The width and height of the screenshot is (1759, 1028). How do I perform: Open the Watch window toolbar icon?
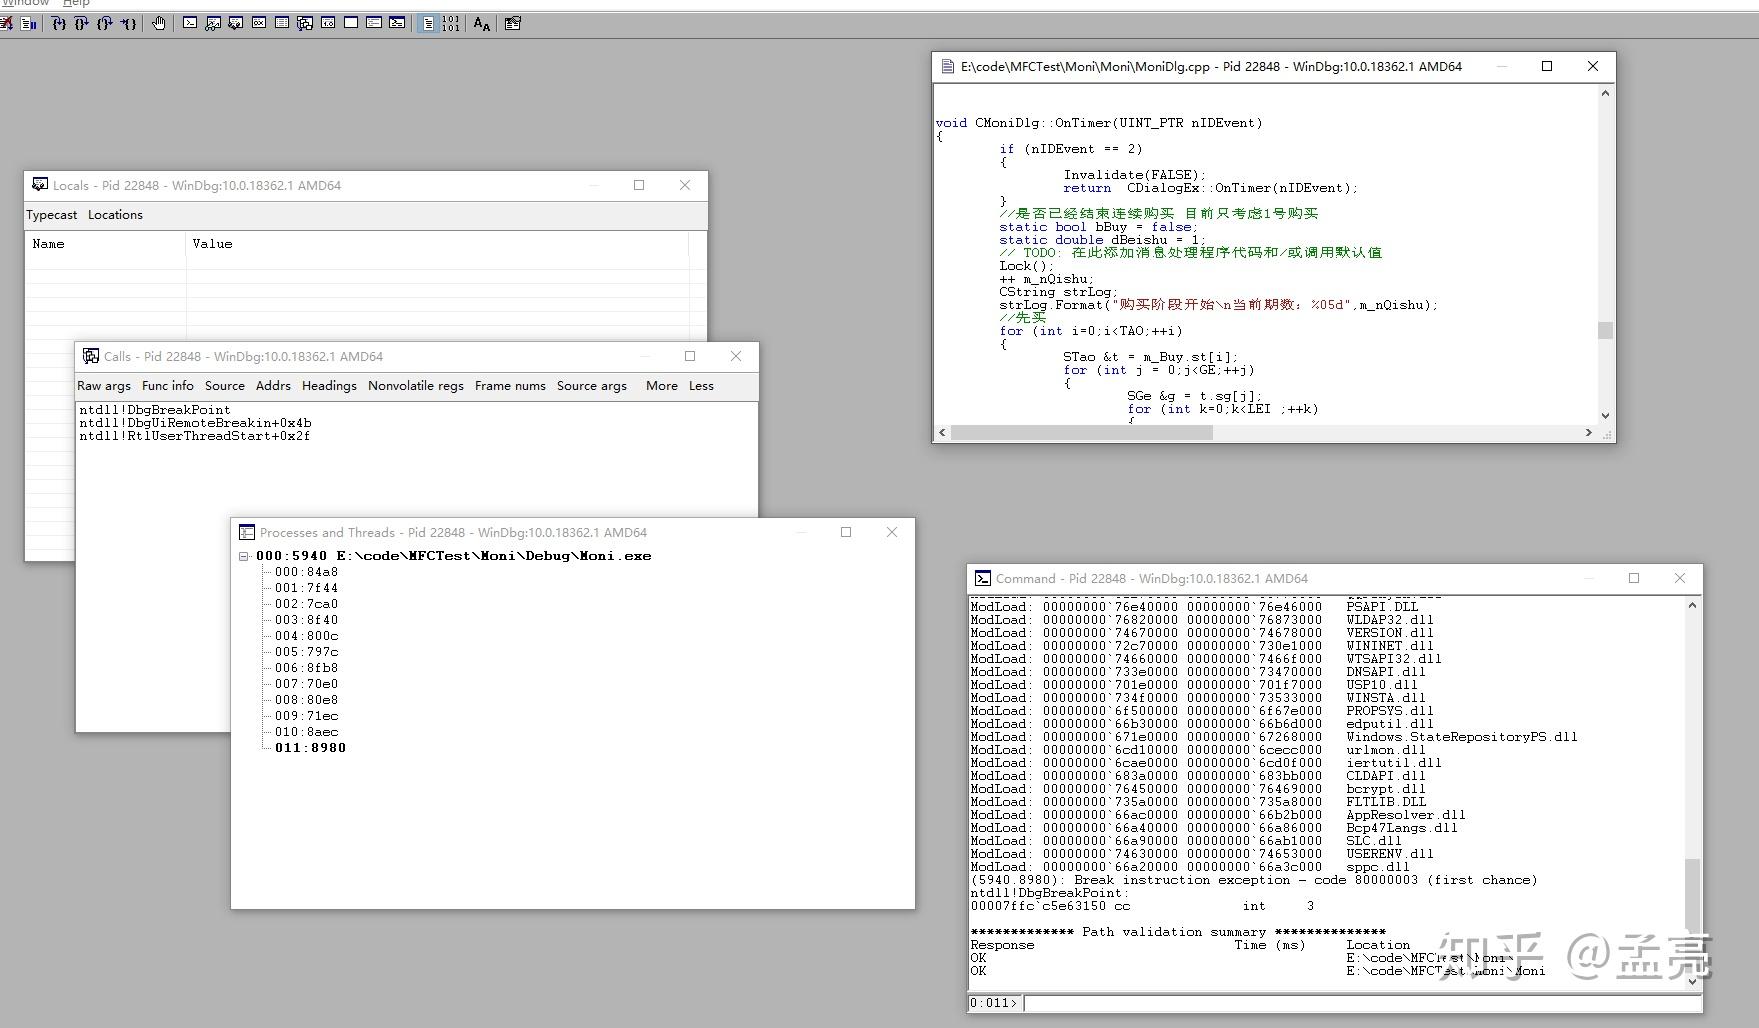tap(213, 23)
